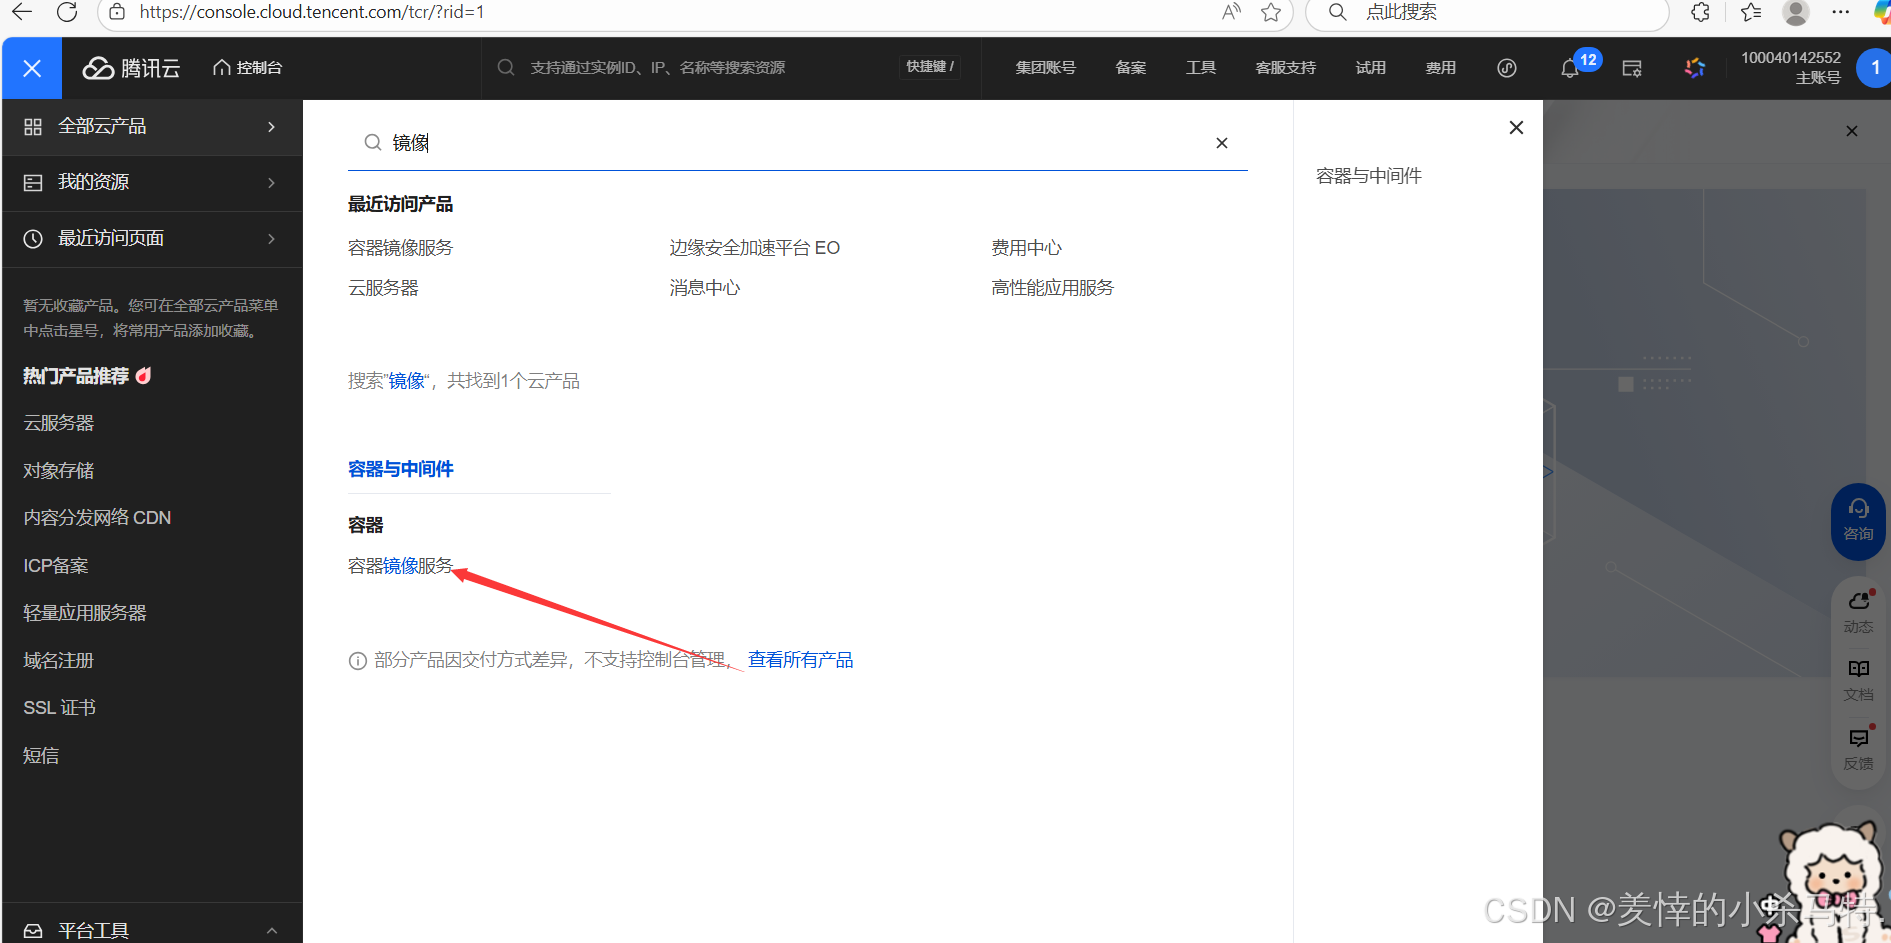
Task: Select the 容器与中间件 category tab
Action: pos(401,469)
